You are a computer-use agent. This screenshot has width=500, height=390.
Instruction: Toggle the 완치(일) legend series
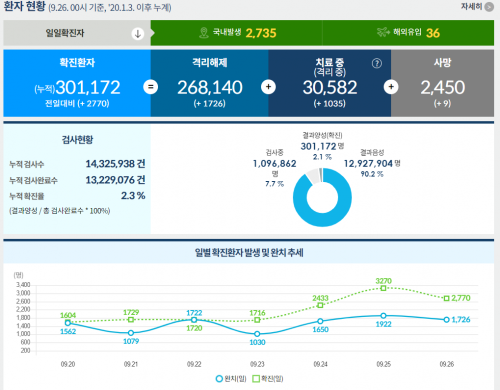(231, 379)
